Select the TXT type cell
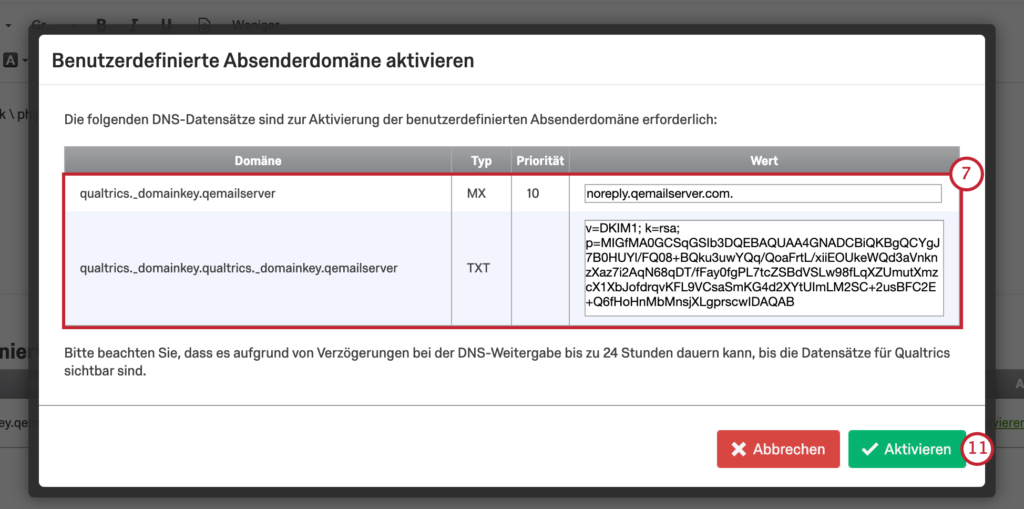The image size is (1024, 509). pyautogui.click(x=481, y=268)
